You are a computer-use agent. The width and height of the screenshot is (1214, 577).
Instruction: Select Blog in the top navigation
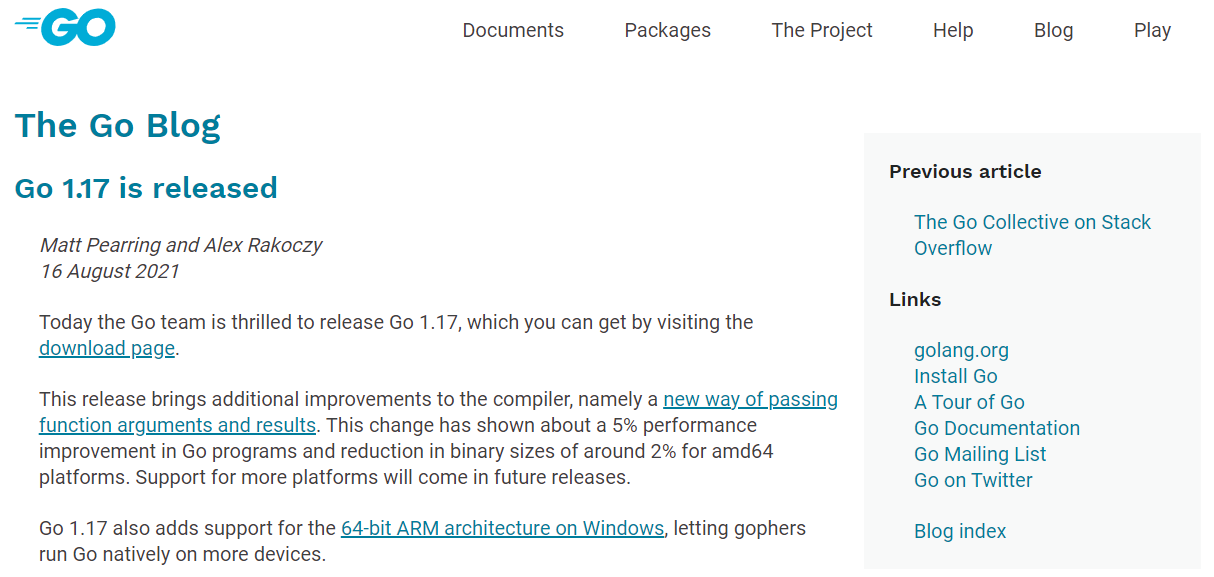[x=1053, y=30]
